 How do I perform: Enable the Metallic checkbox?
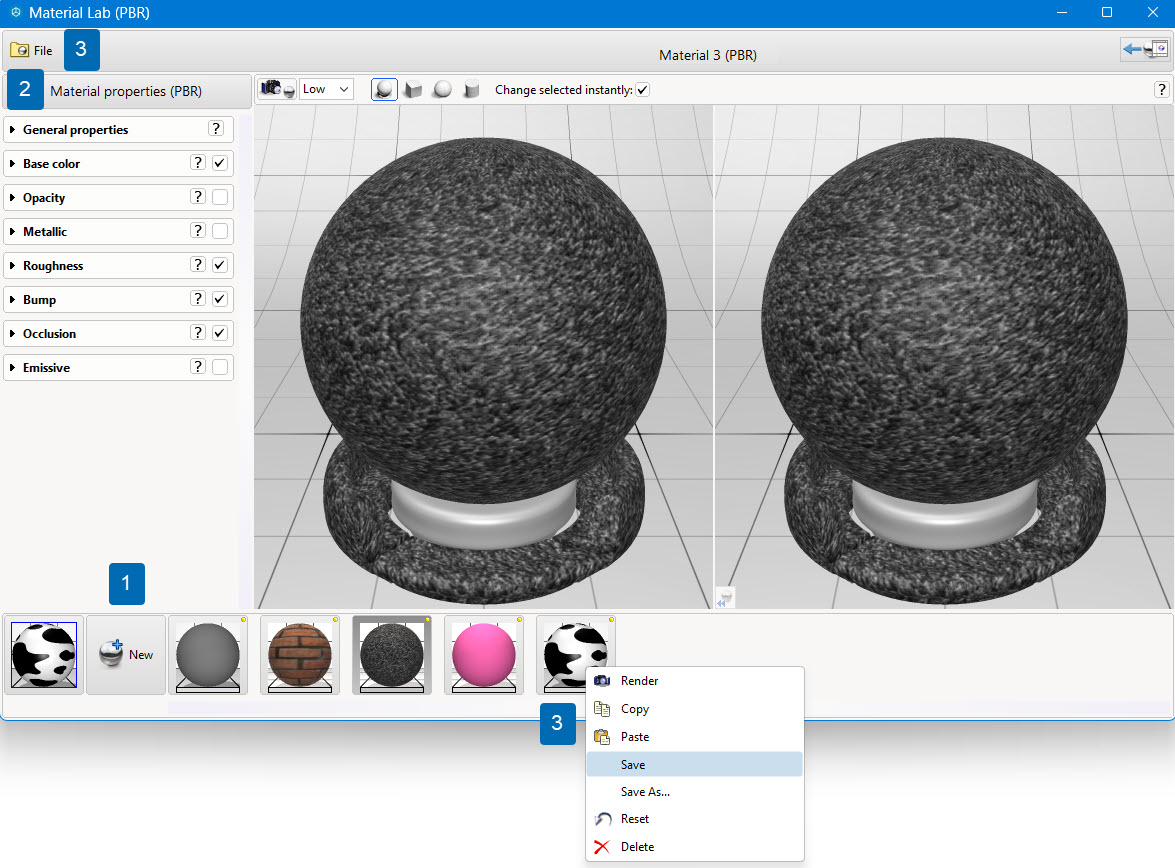[220, 231]
